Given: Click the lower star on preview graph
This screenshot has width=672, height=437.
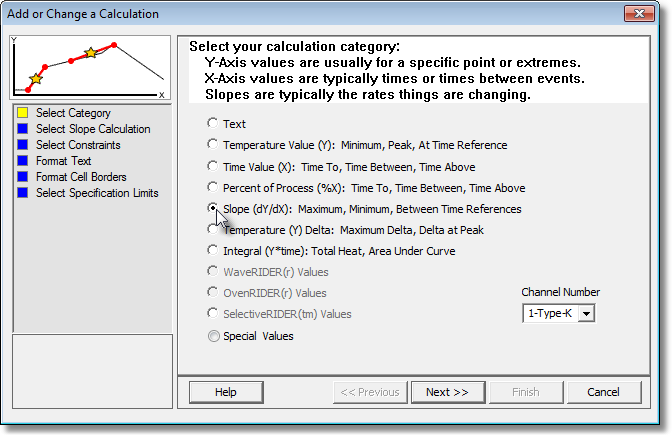Looking at the screenshot, I should [36, 79].
